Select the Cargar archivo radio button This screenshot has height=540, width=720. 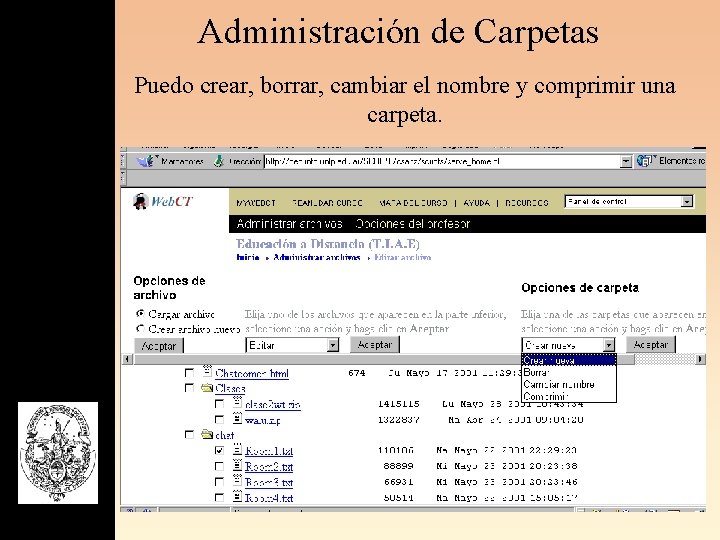point(140,314)
